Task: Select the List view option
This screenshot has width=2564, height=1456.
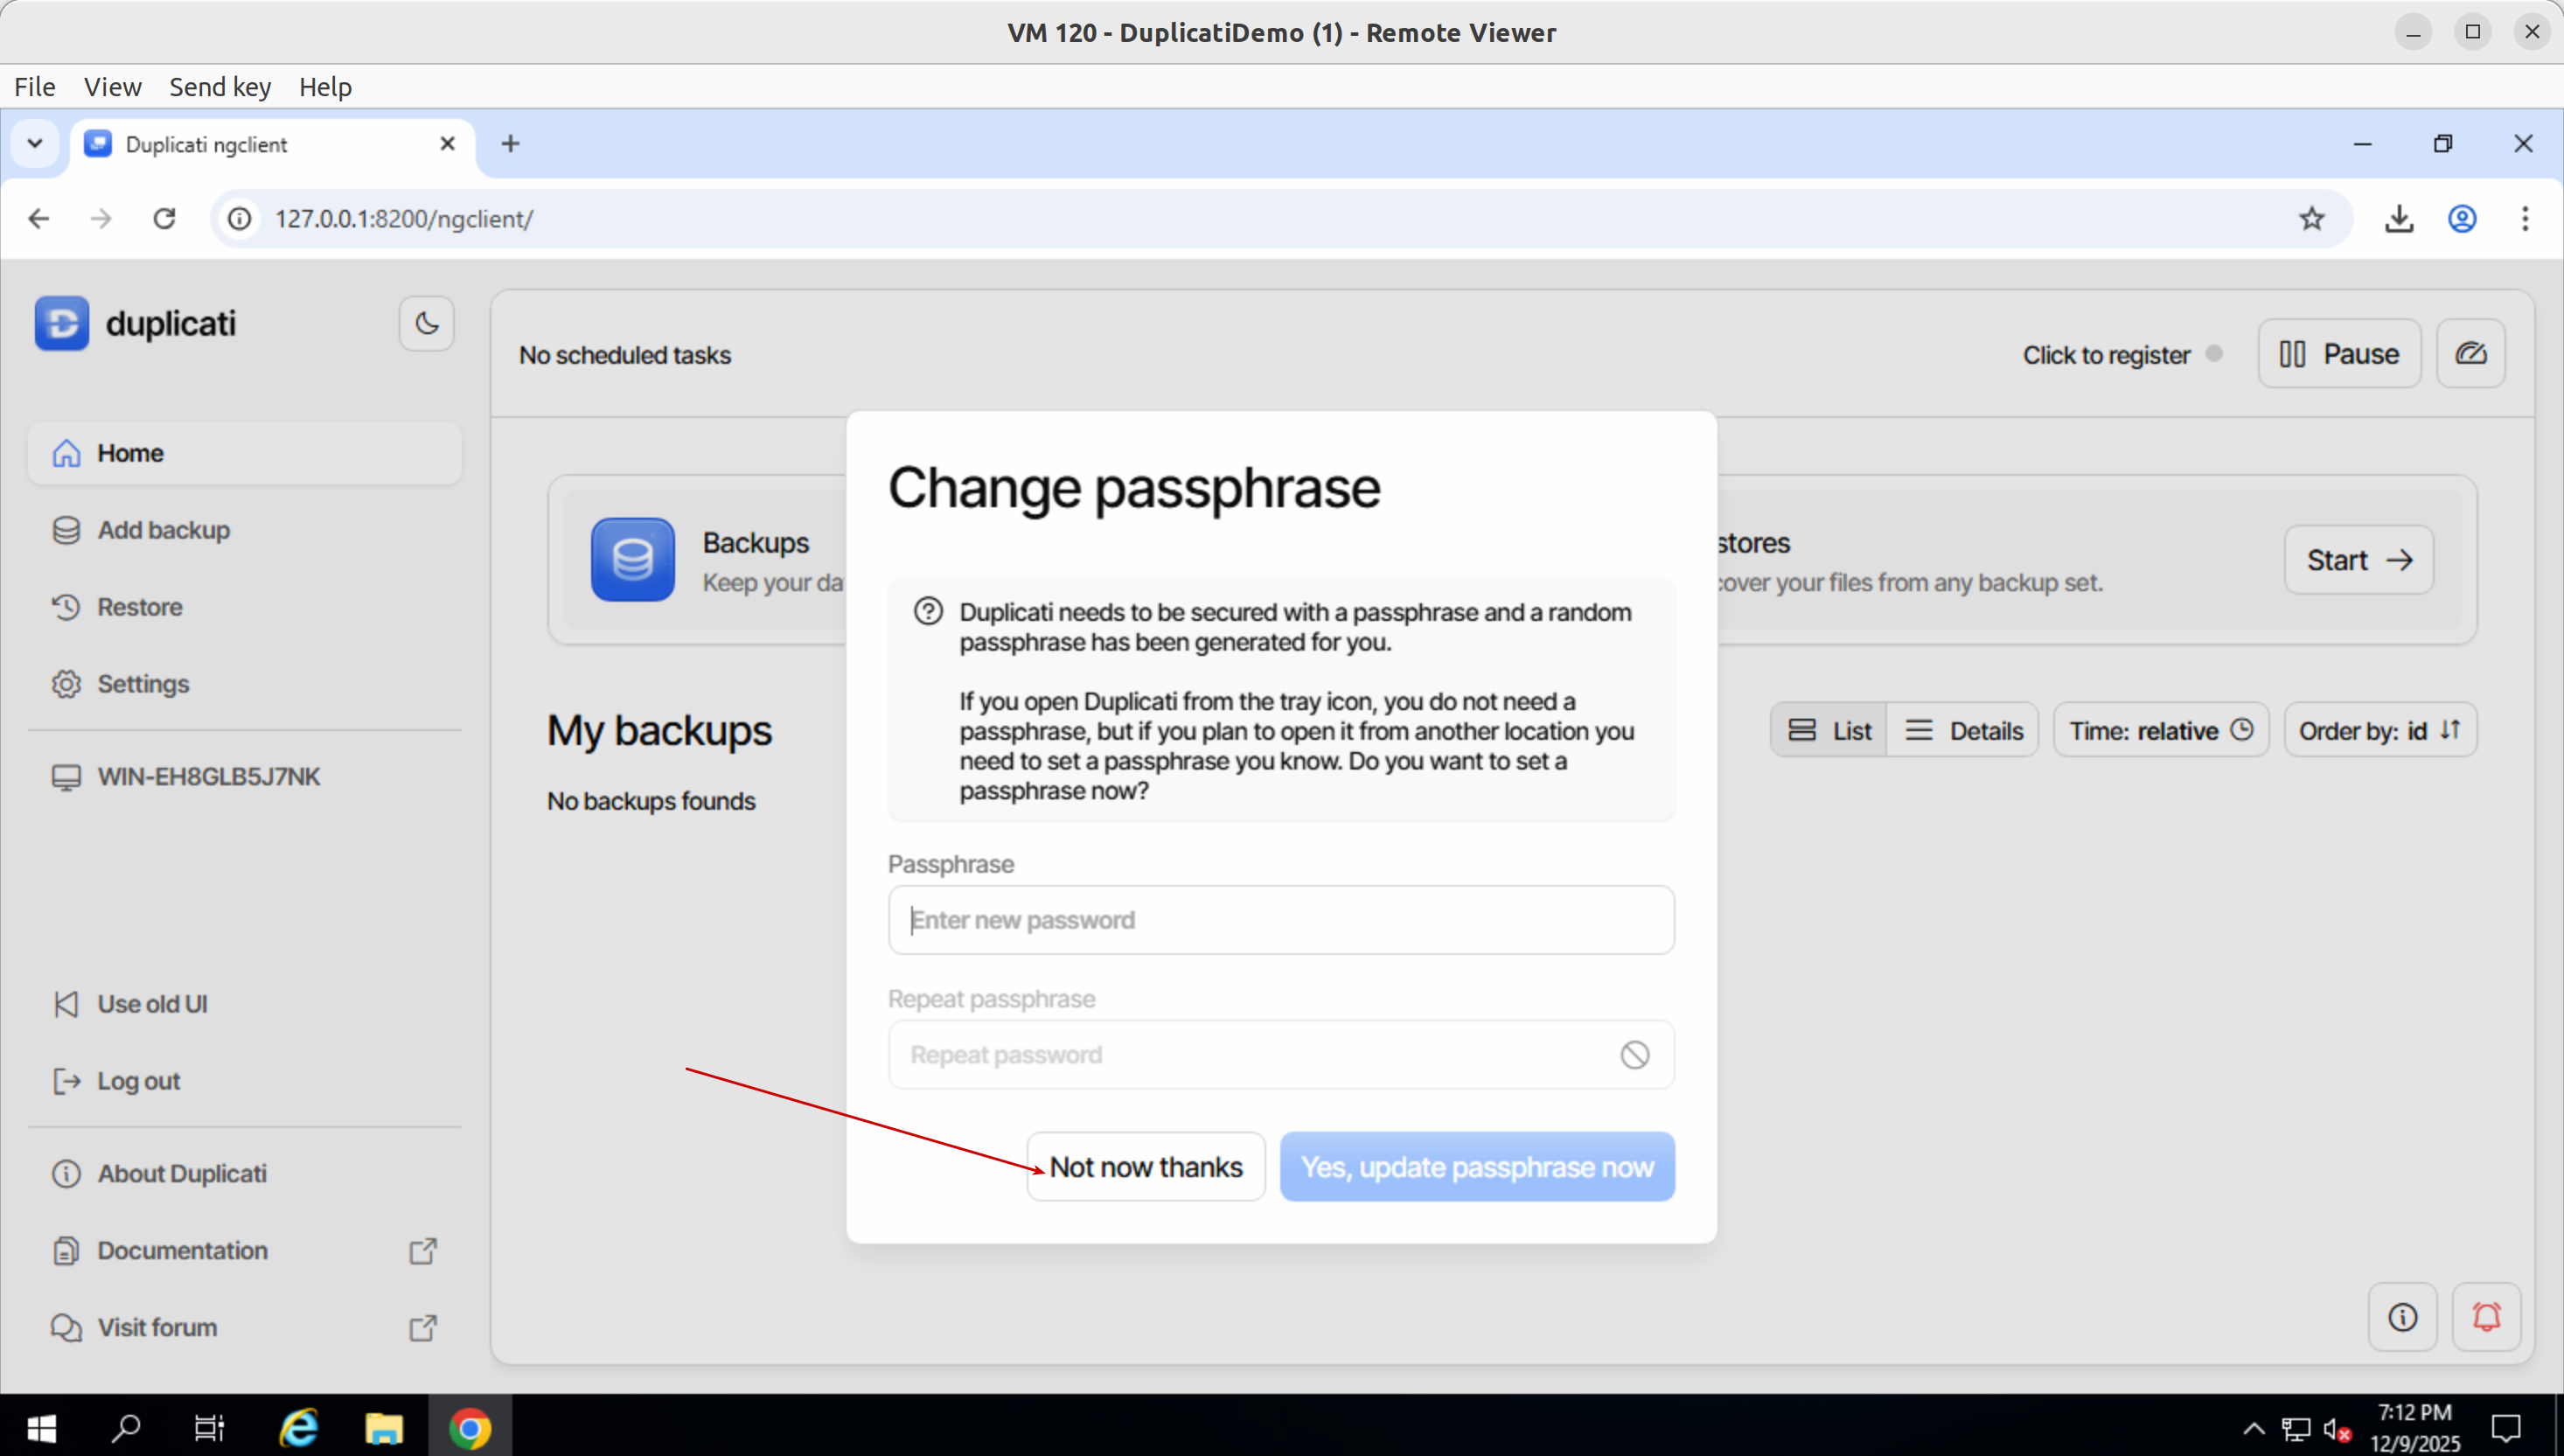Action: click(x=1830, y=731)
